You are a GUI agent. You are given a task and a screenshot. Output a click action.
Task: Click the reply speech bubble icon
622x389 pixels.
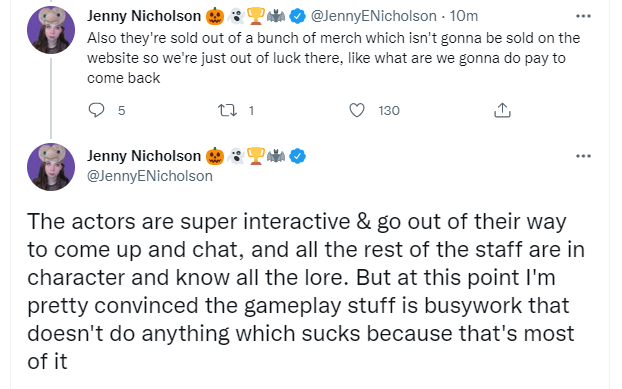(96, 110)
